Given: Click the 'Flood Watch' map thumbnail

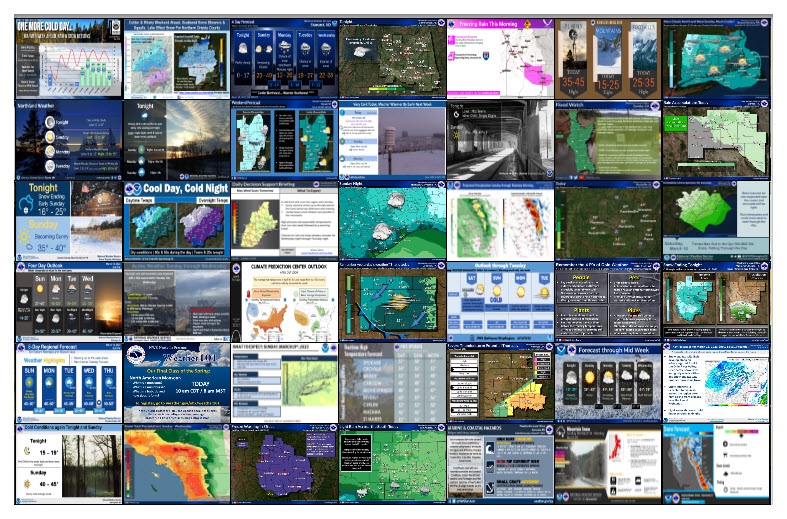Looking at the screenshot, I should pyautogui.click(x=608, y=137).
